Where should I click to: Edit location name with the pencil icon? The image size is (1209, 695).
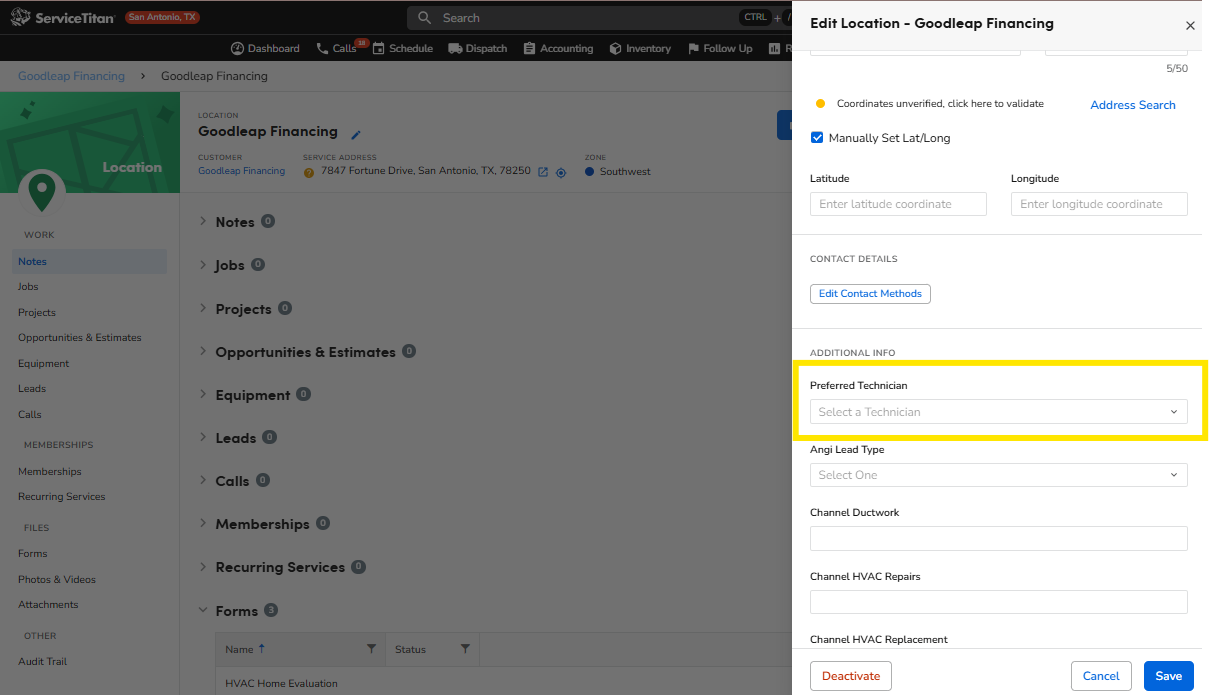pos(355,134)
